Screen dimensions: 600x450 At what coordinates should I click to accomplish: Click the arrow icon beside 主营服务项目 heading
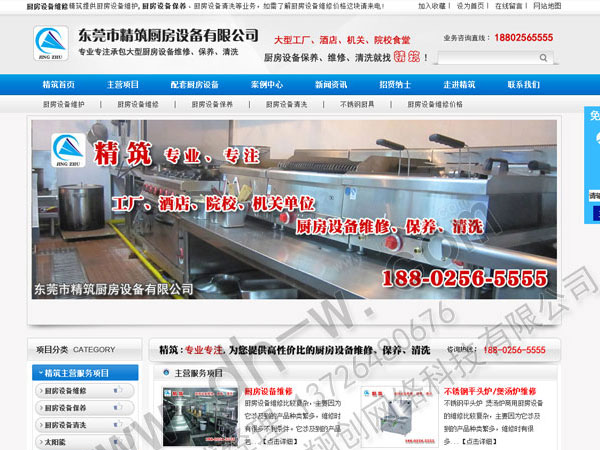tap(165, 372)
